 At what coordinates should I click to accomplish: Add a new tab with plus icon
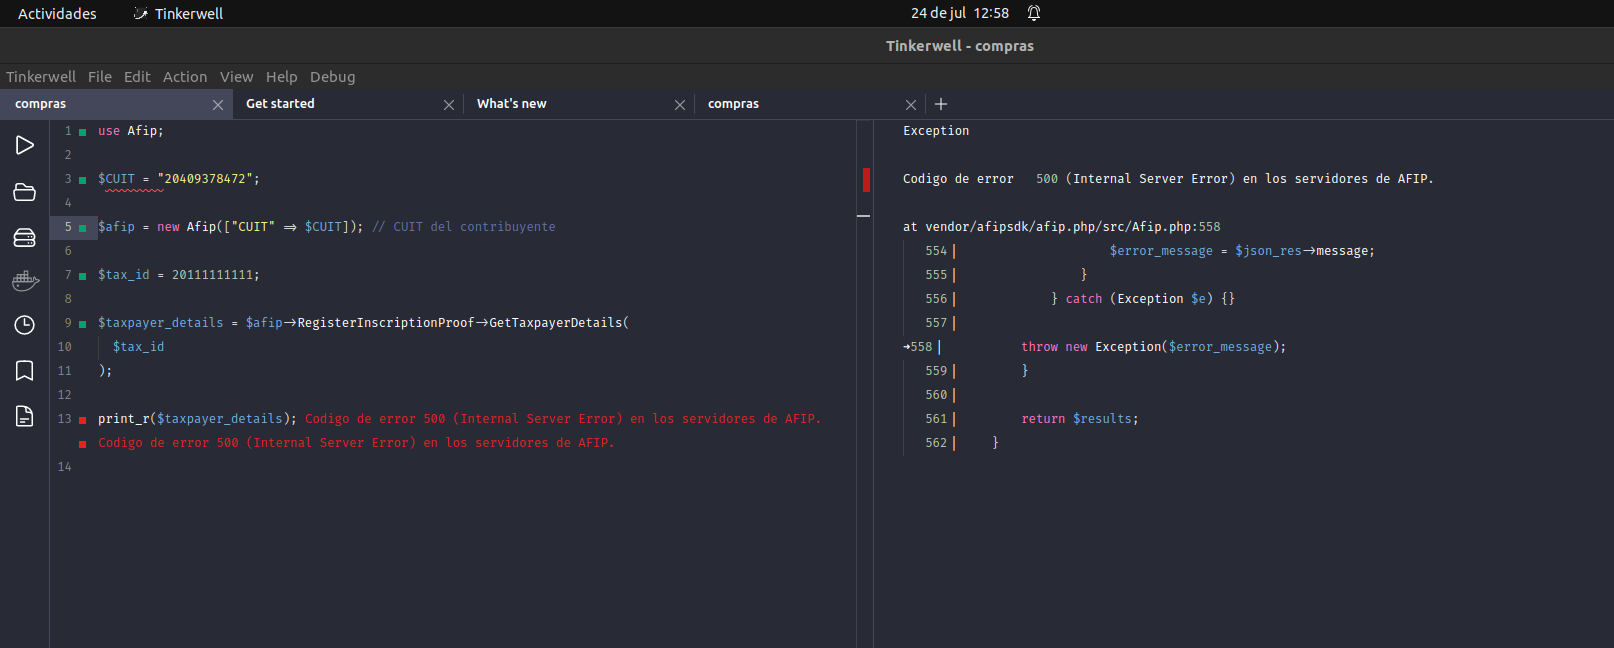[x=941, y=104]
